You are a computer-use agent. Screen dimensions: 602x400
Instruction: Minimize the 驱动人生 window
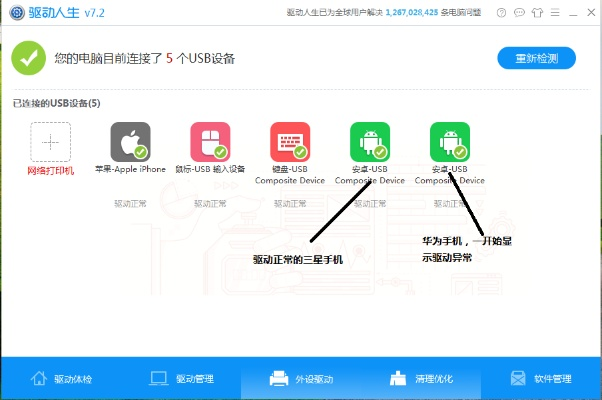(x=573, y=13)
